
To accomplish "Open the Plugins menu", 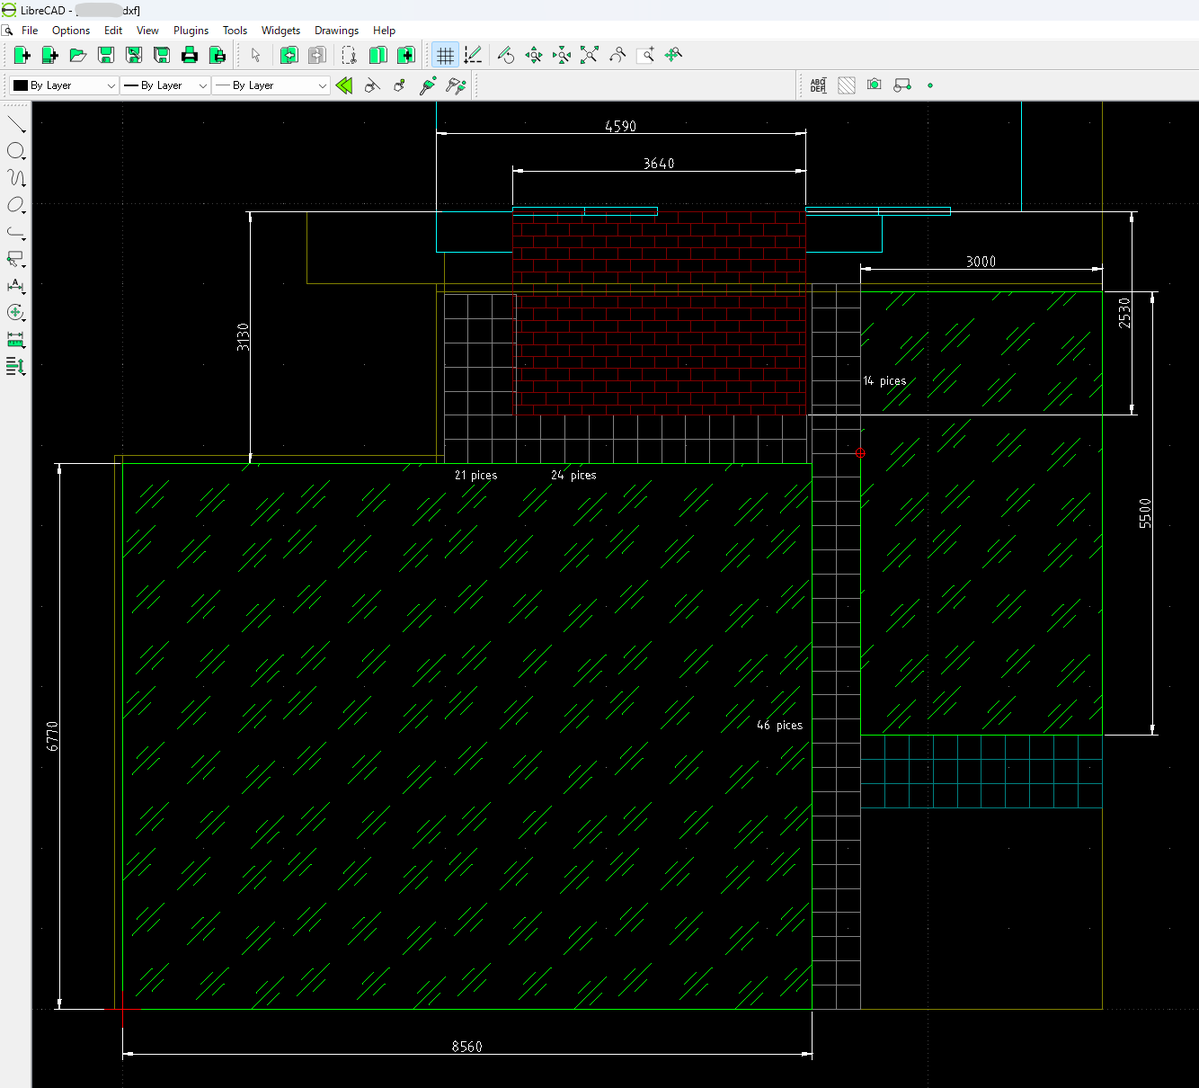I will pyautogui.click(x=191, y=31).
